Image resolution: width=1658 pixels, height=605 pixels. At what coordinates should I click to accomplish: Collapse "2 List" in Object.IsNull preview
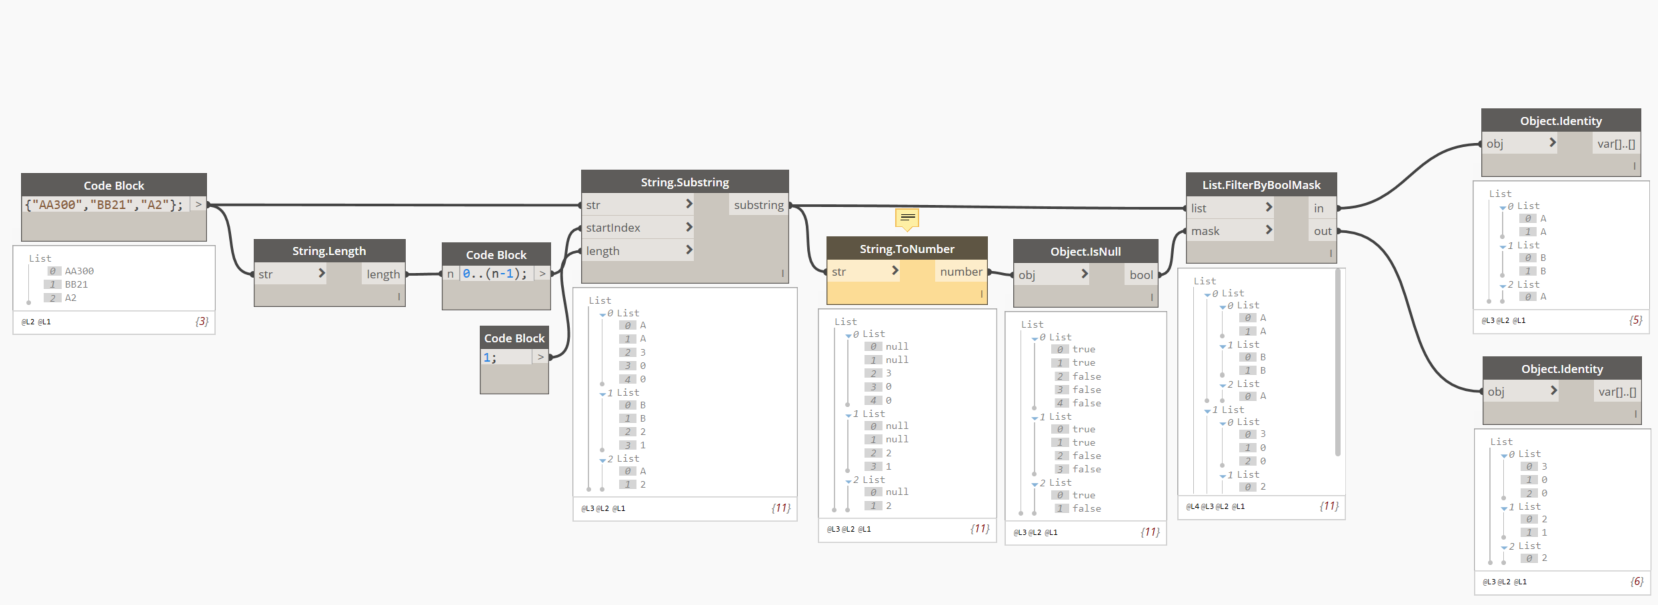pos(1036,483)
